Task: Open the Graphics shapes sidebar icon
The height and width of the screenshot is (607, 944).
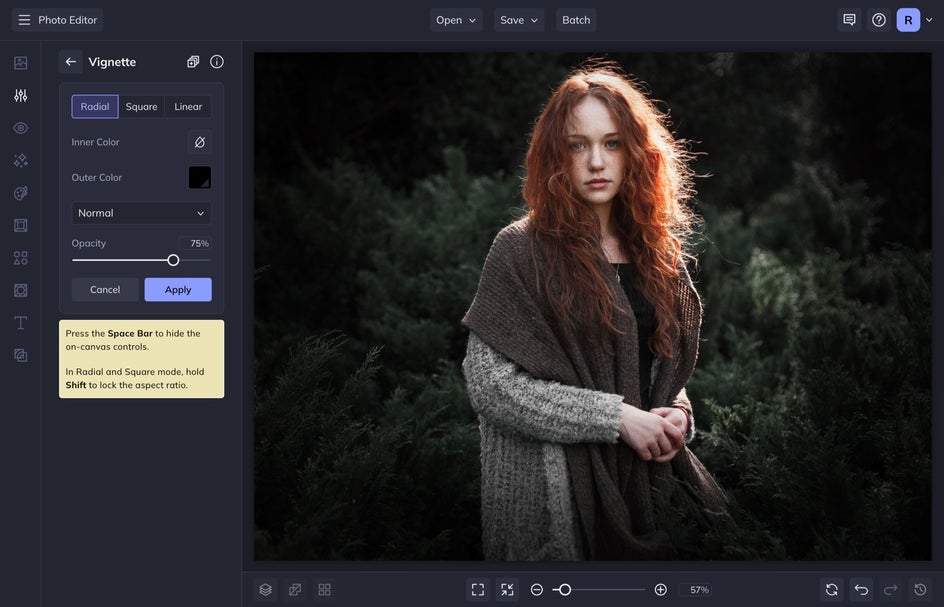Action: coord(20,258)
